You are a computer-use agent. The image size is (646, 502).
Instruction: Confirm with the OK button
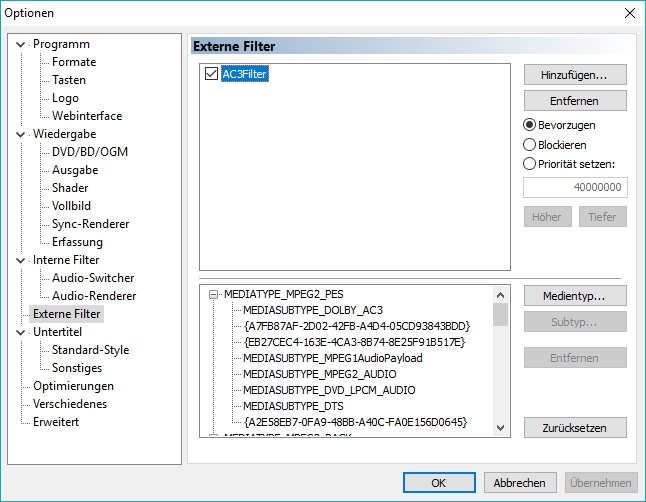(439, 483)
